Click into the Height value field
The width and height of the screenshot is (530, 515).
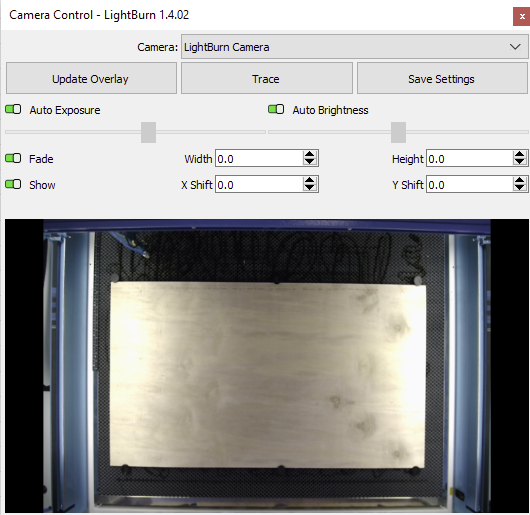point(470,158)
